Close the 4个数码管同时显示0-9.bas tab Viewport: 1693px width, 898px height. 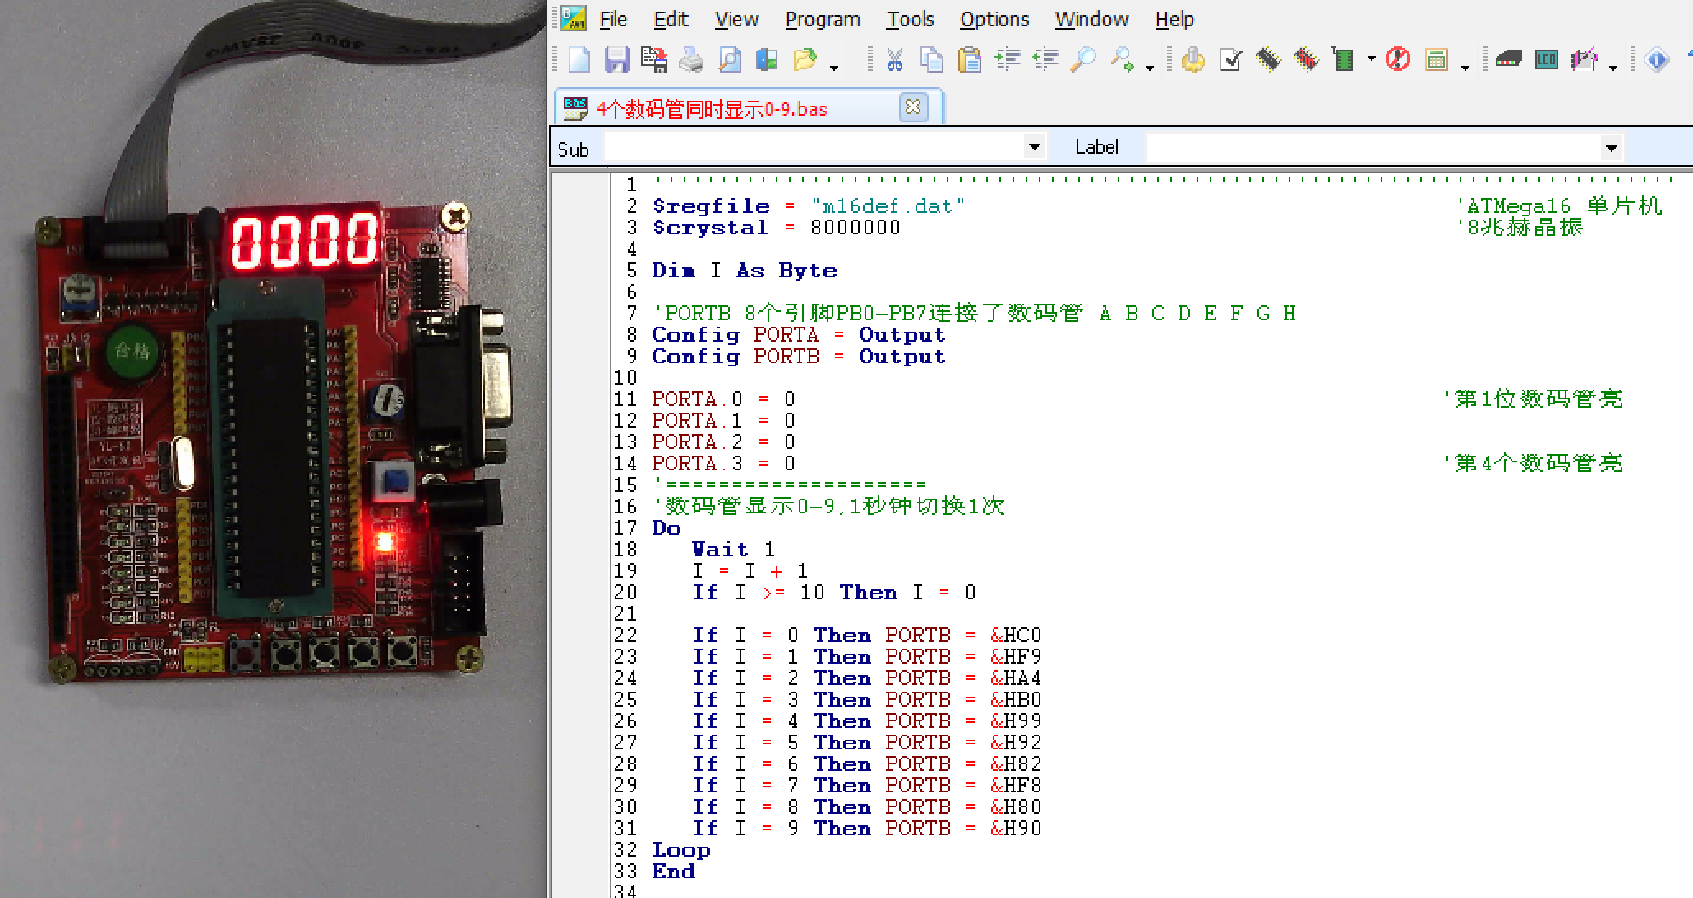coord(912,107)
